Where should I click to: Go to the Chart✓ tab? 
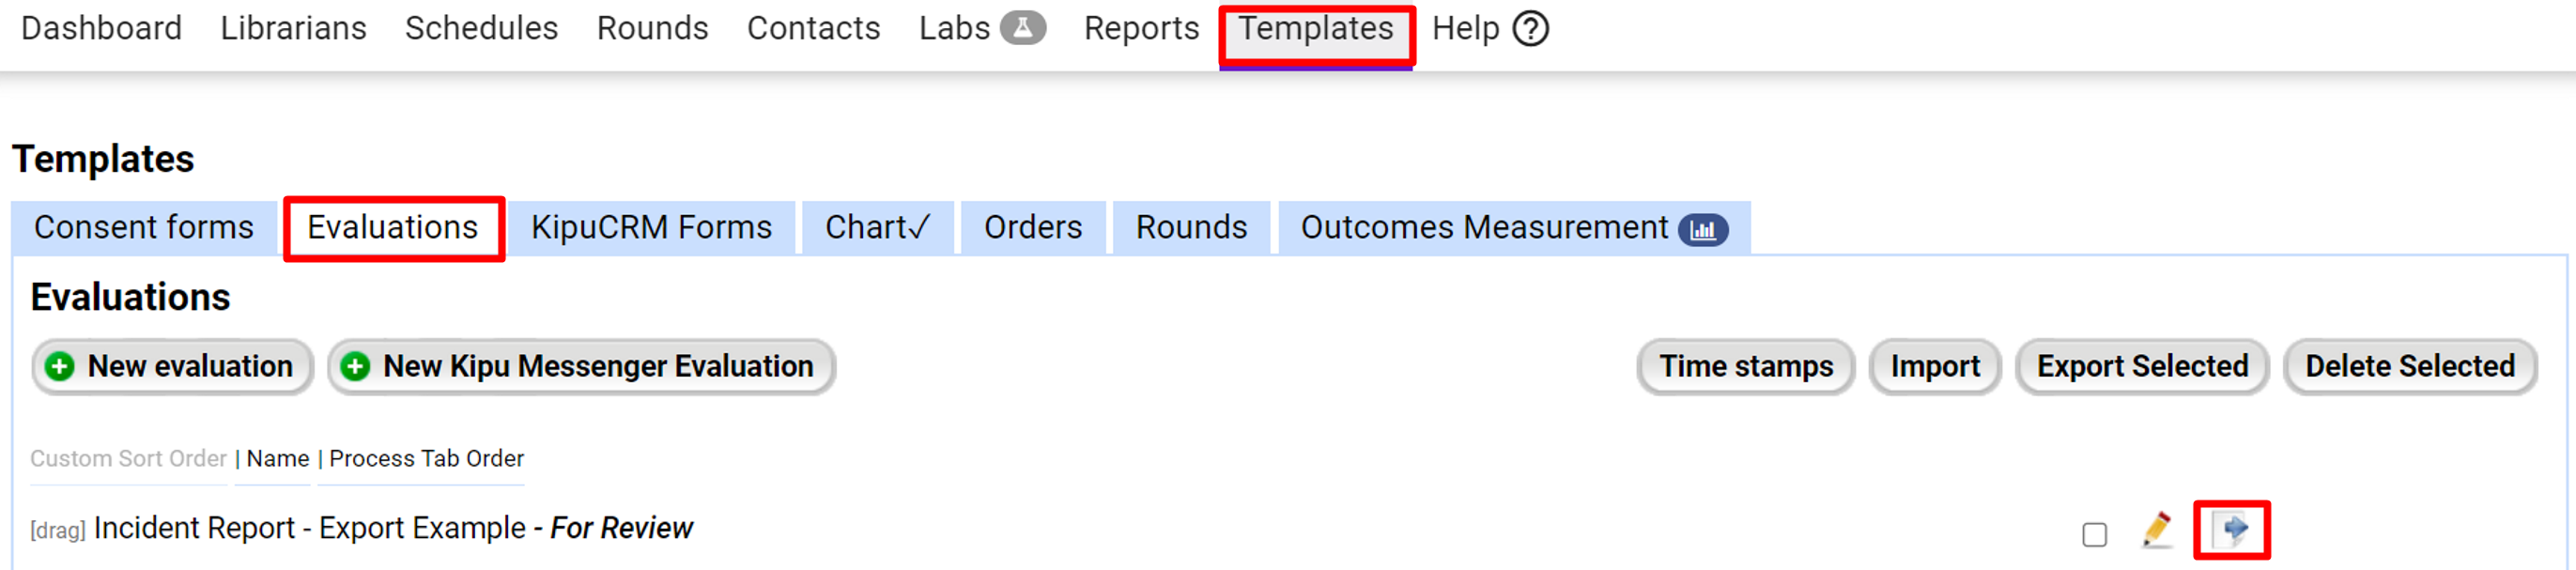(x=877, y=228)
